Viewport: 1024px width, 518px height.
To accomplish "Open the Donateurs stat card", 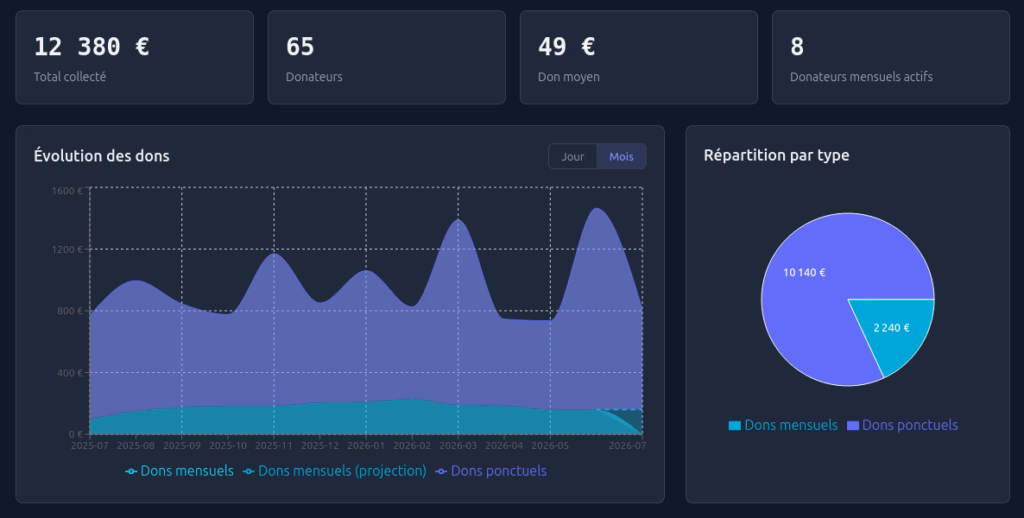I will point(387,57).
